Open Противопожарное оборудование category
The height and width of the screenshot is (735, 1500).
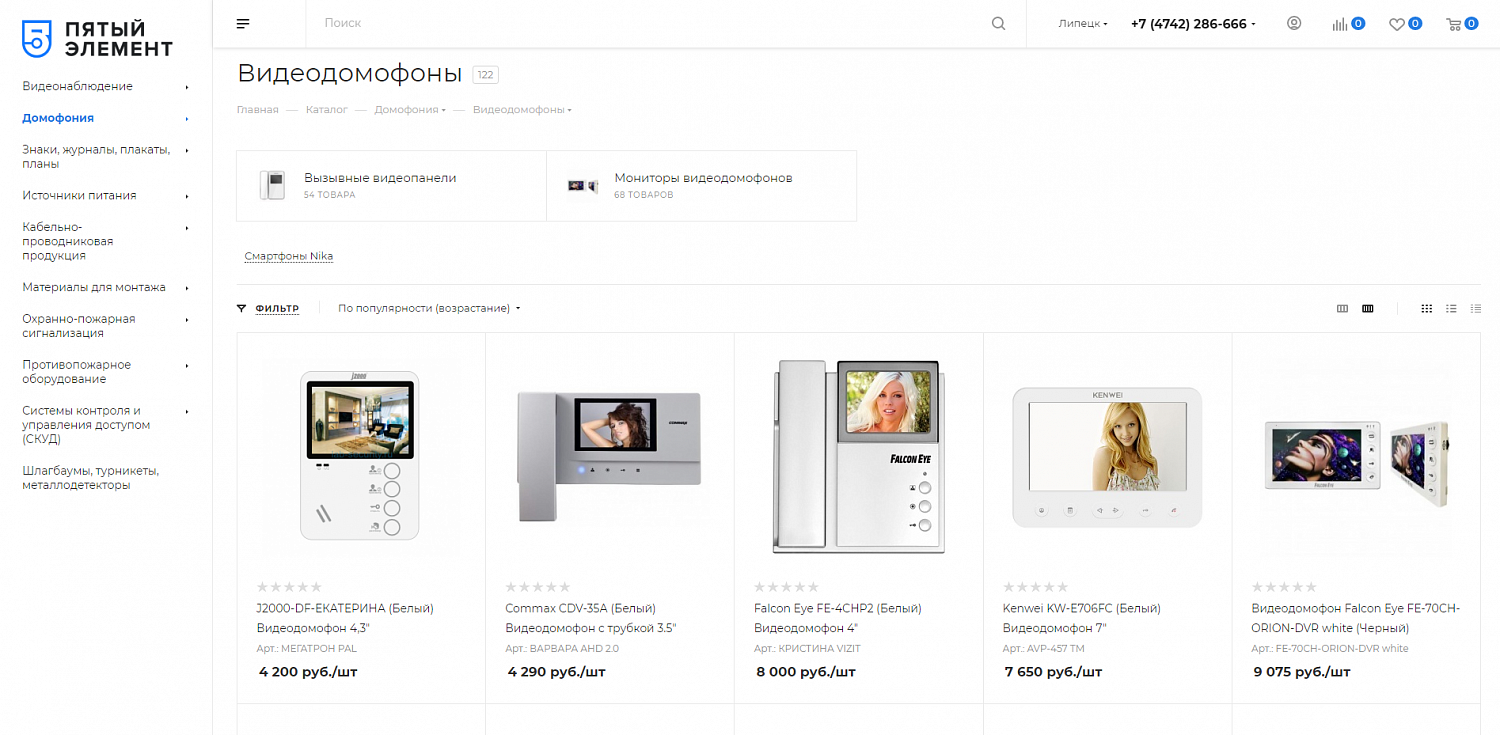77,372
